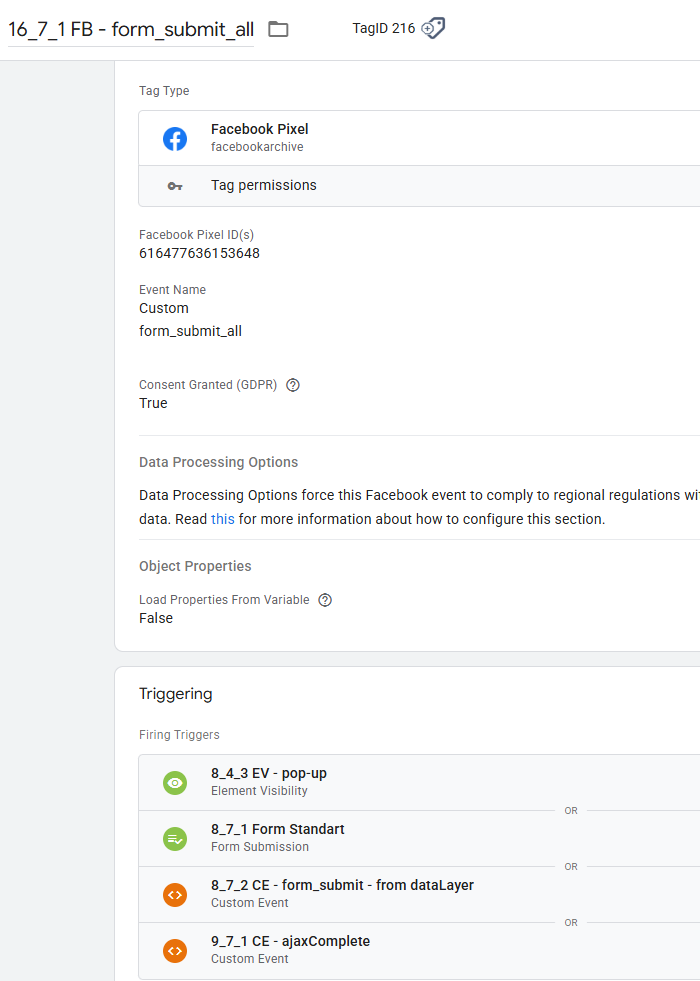This screenshot has width=700, height=981.
Task: Open trigger 8_7_1 Form Standart
Action: (278, 829)
